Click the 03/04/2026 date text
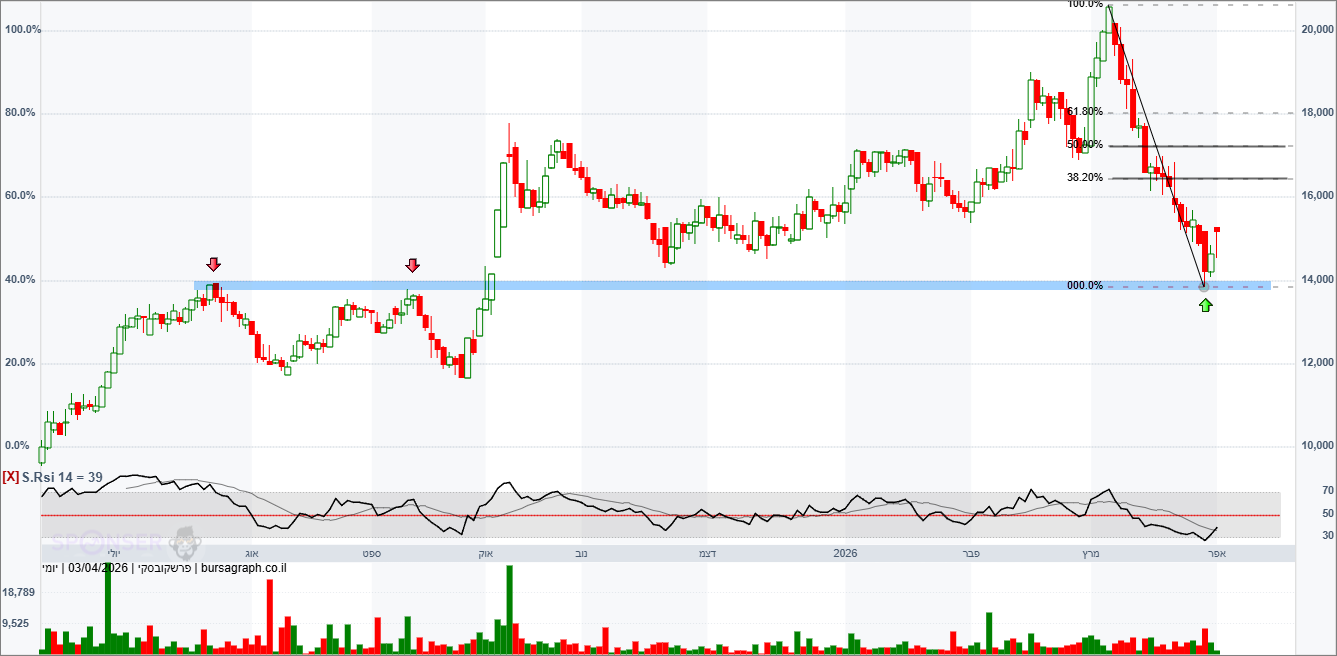 tap(99, 568)
